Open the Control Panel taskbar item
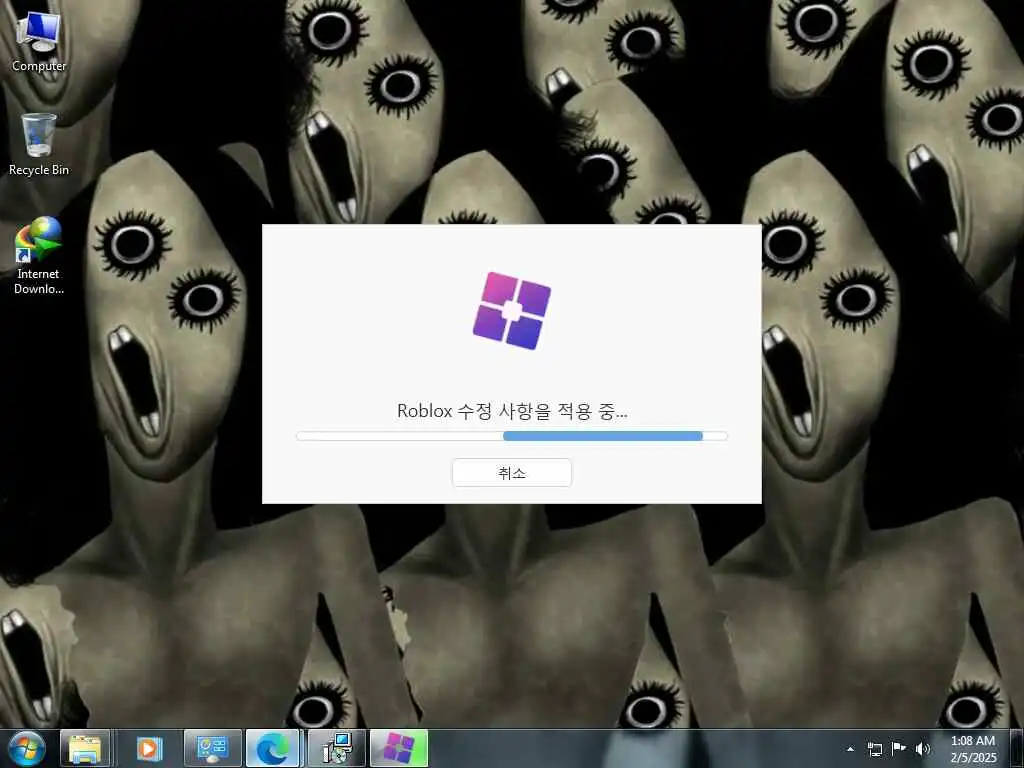Viewport: 1024px width, 768px height. (212, 748)
